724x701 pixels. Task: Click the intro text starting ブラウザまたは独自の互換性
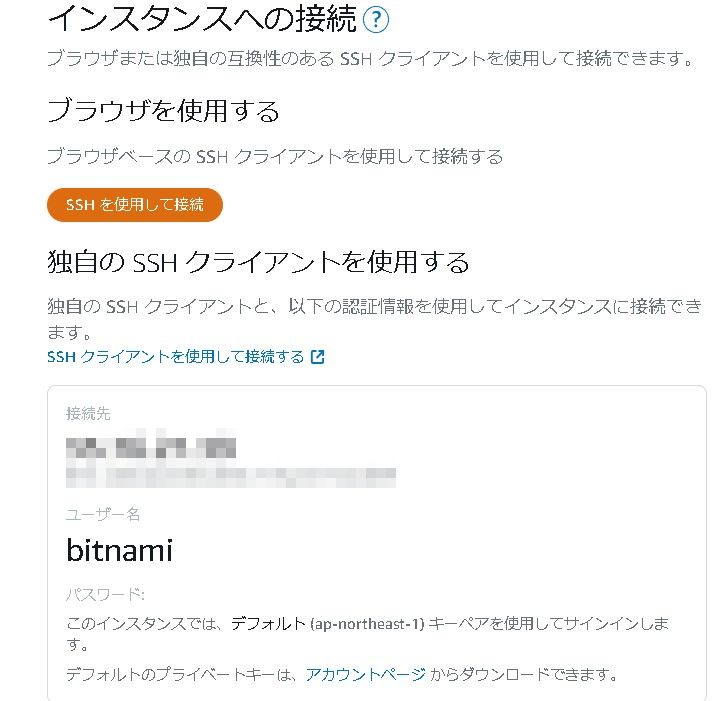370,58
